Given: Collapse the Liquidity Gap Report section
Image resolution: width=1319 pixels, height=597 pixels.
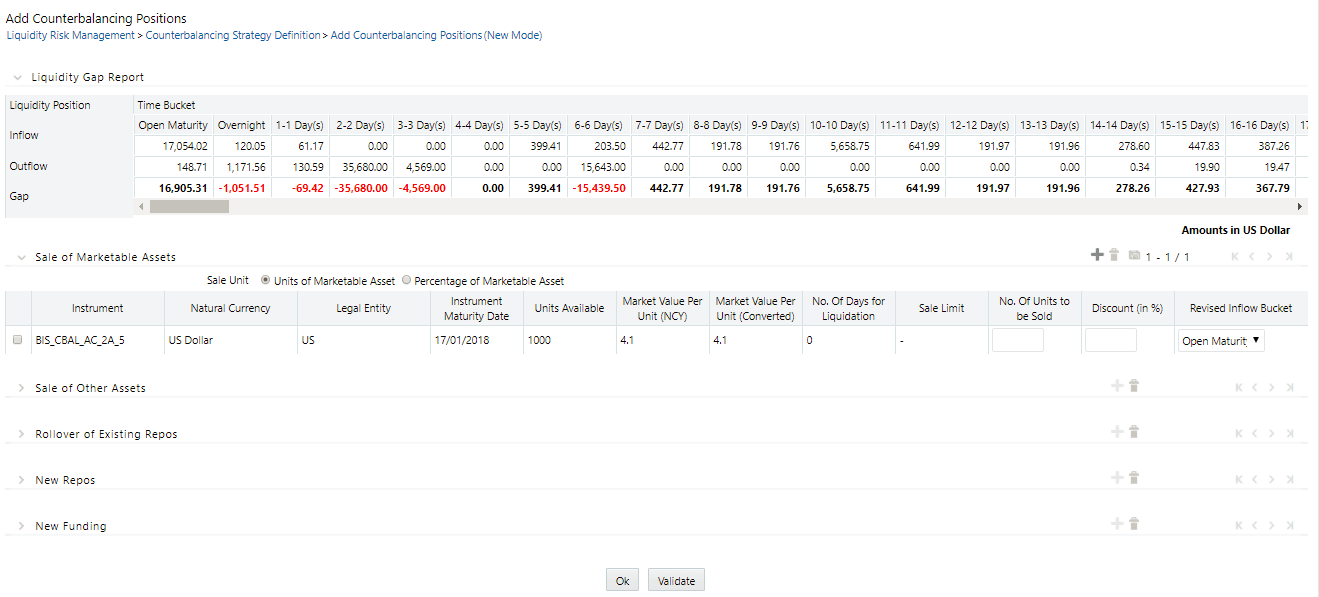Looking at the screenshot, I should click(x=18, y=77).
